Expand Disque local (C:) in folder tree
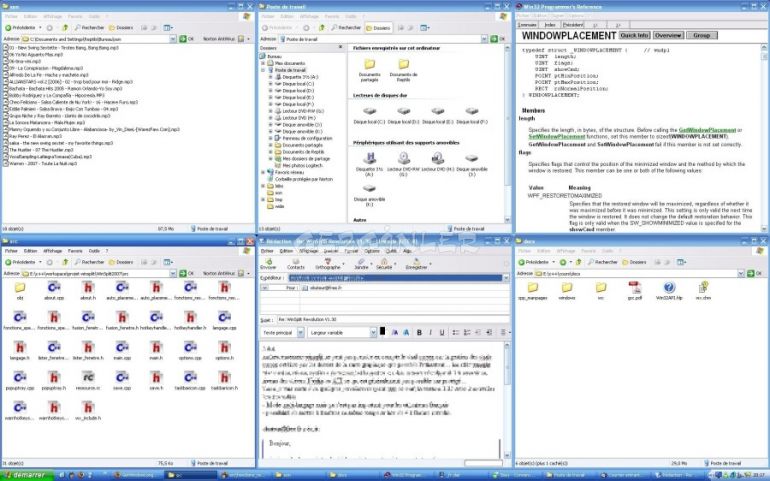This screenshot has height=481, width=770. [x=271, y=84]
